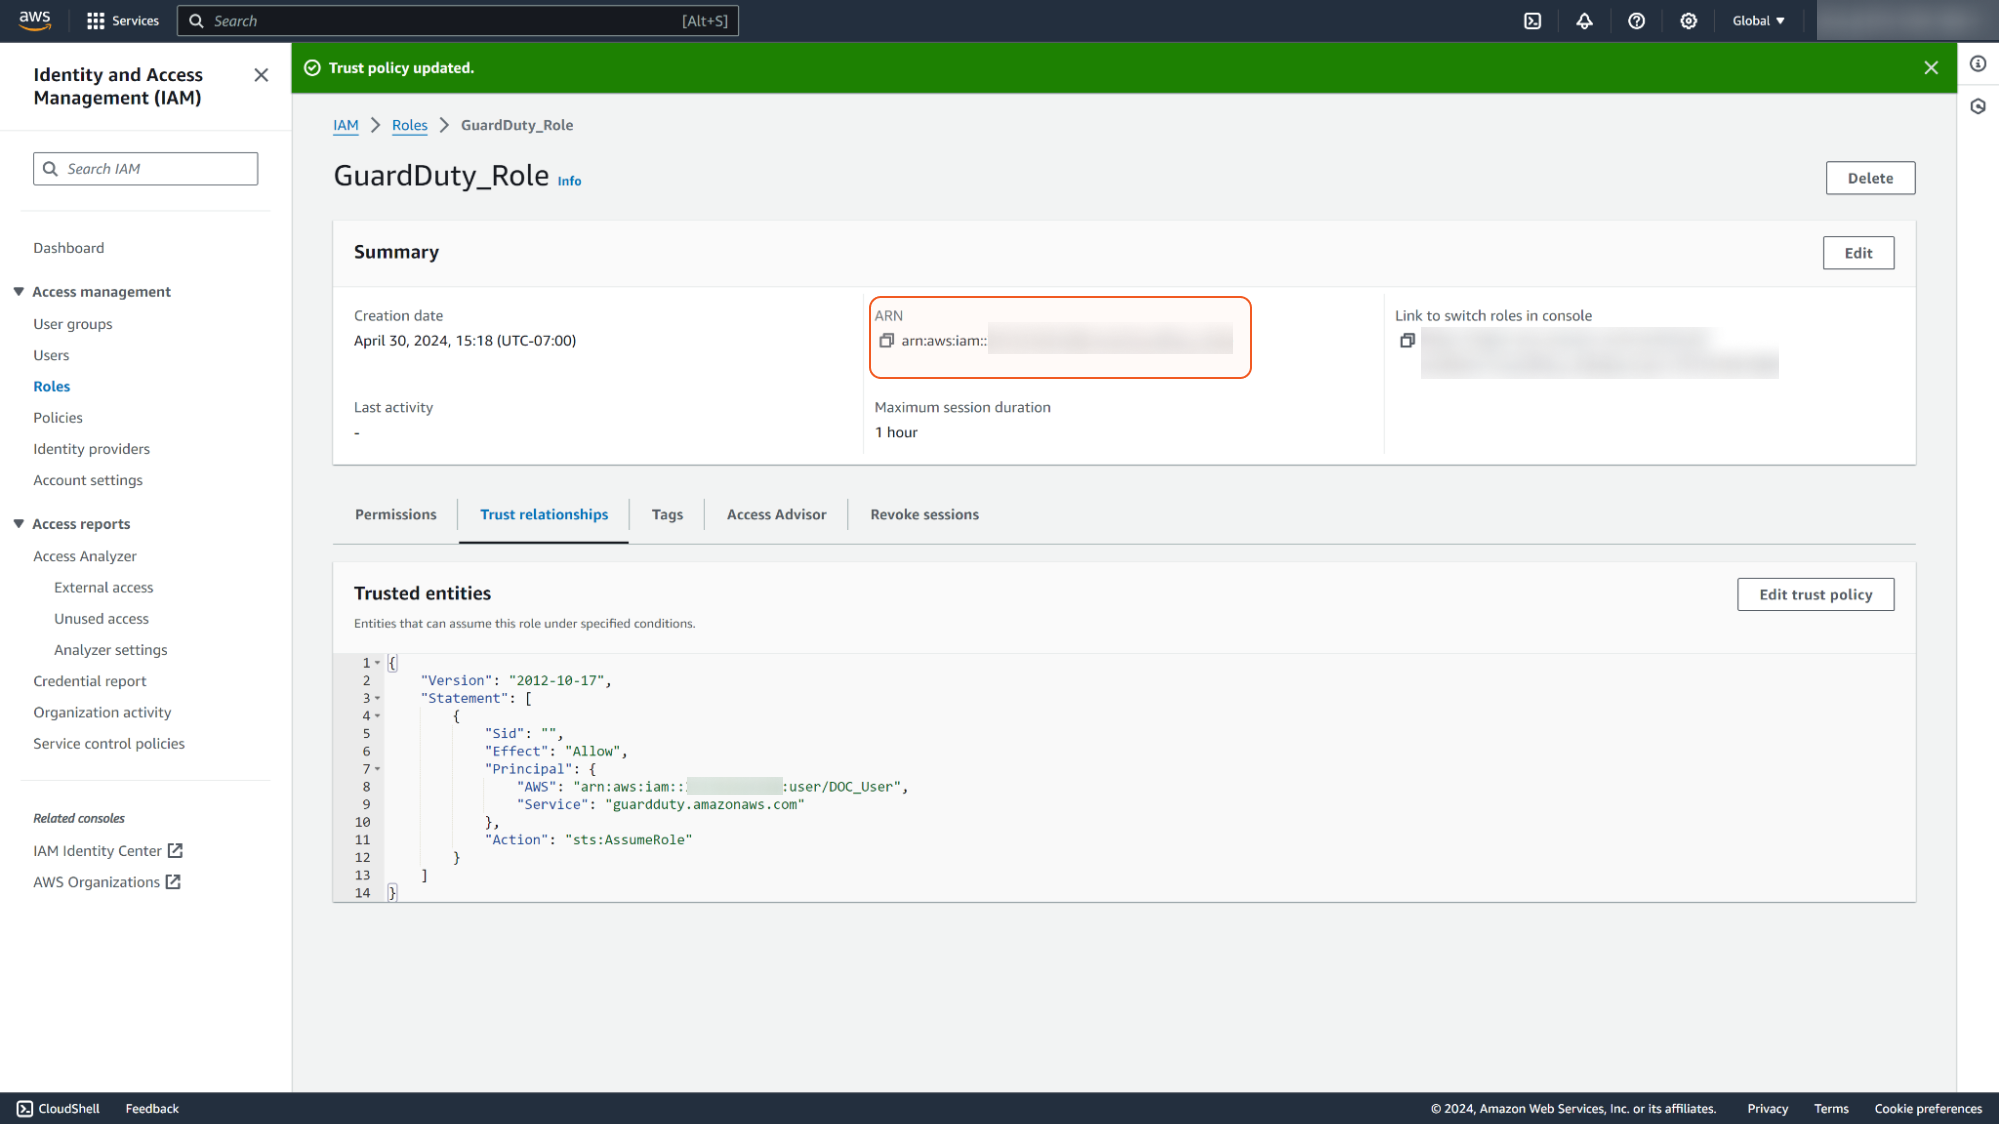Click the Search IAM input field
Image resolution: width=1999 pixels, height=1125 pixels.
146,169
